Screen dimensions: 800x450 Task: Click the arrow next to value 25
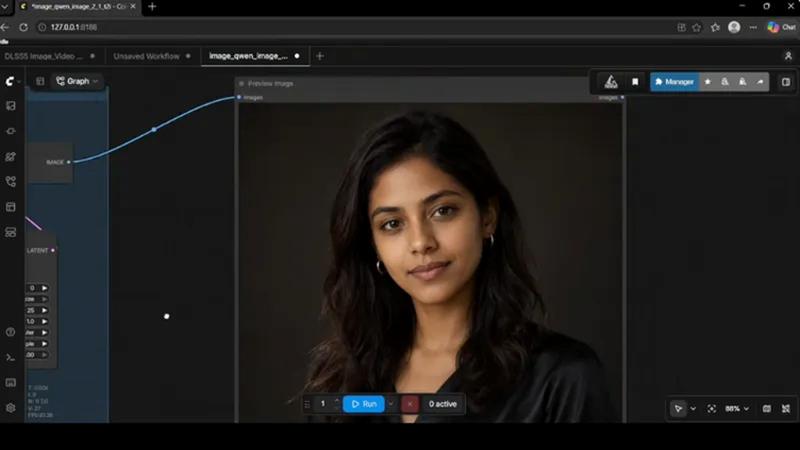click(44, 310)
